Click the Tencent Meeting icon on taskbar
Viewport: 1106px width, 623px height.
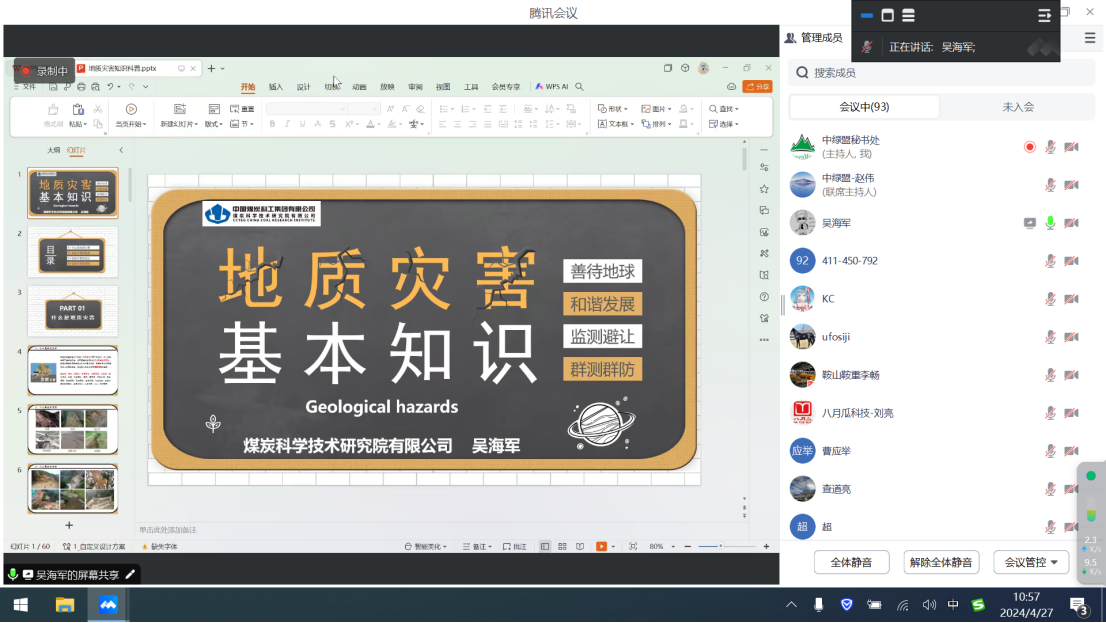click(108, 605)
